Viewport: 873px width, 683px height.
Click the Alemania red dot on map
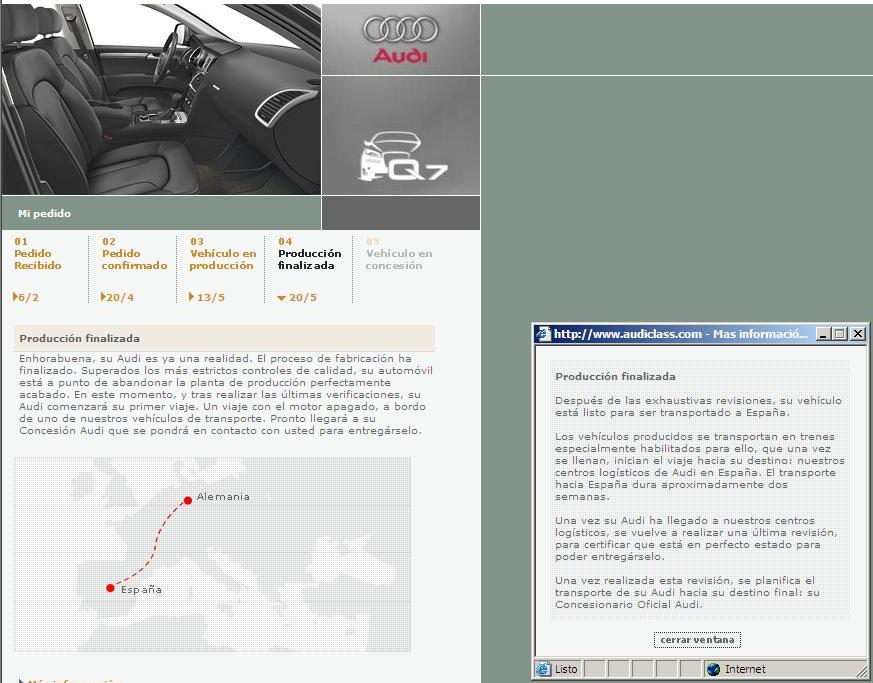(x=188, y=500)
